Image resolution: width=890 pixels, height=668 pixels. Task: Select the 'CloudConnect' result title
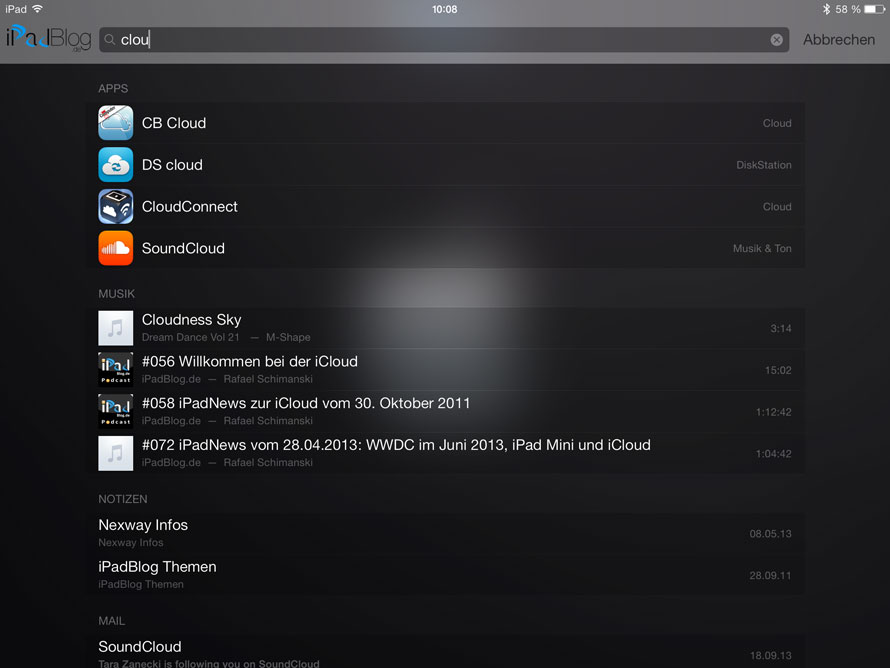190,207
